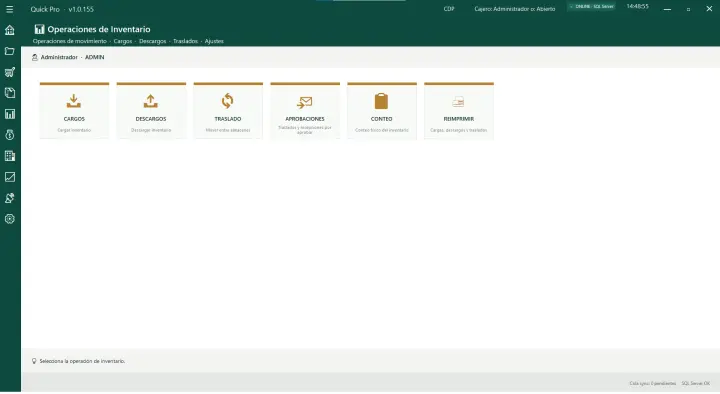Open the CONTEO clipboard tile
This screenshot has width=720, height=394.
(382, 111)
